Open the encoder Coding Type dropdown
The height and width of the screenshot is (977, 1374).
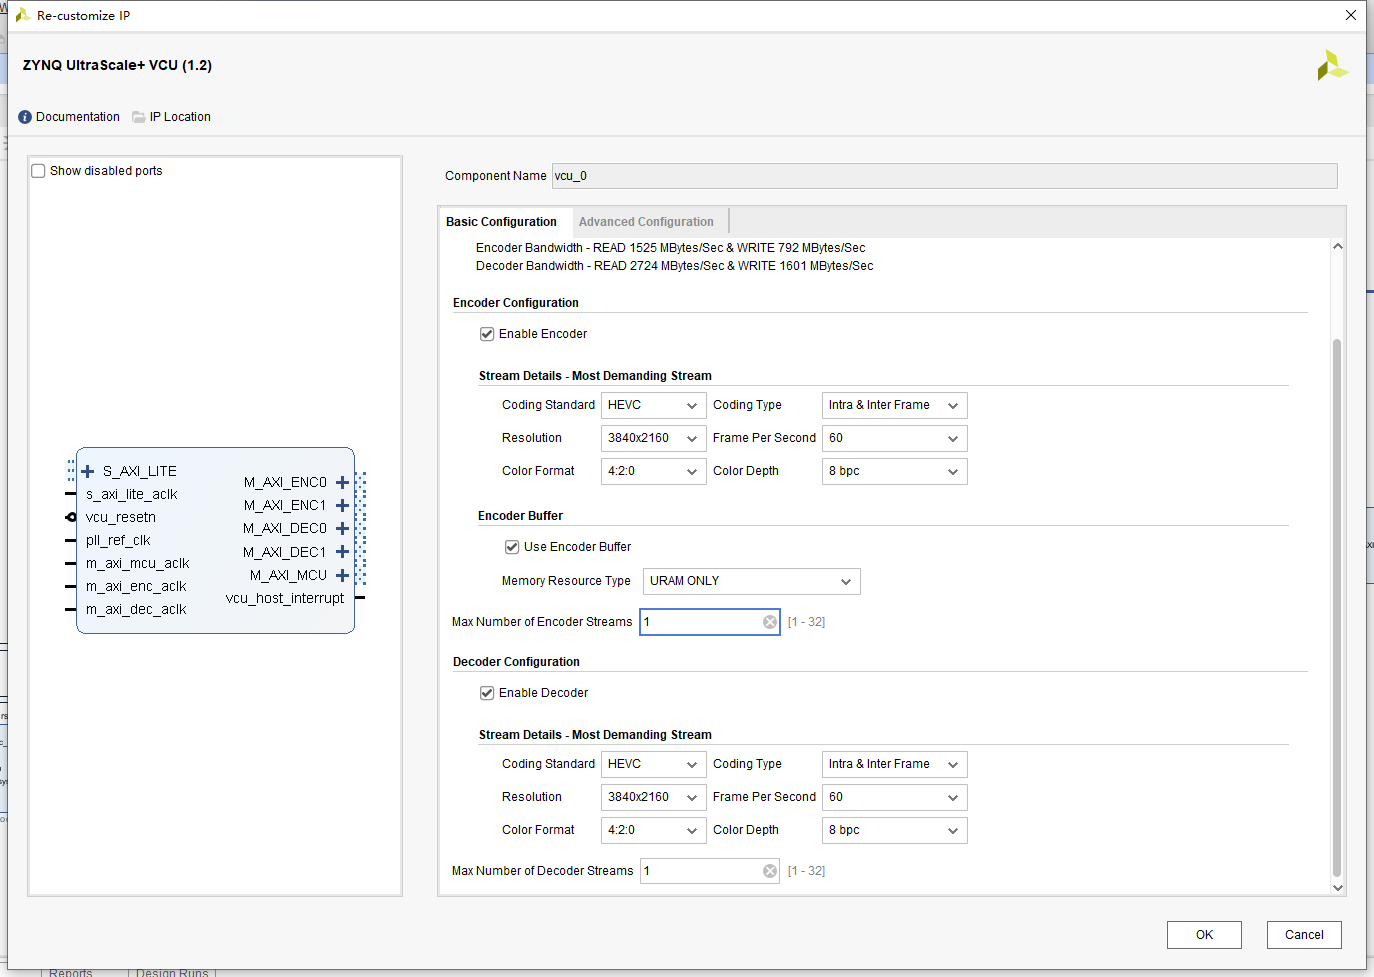point(894,405)
